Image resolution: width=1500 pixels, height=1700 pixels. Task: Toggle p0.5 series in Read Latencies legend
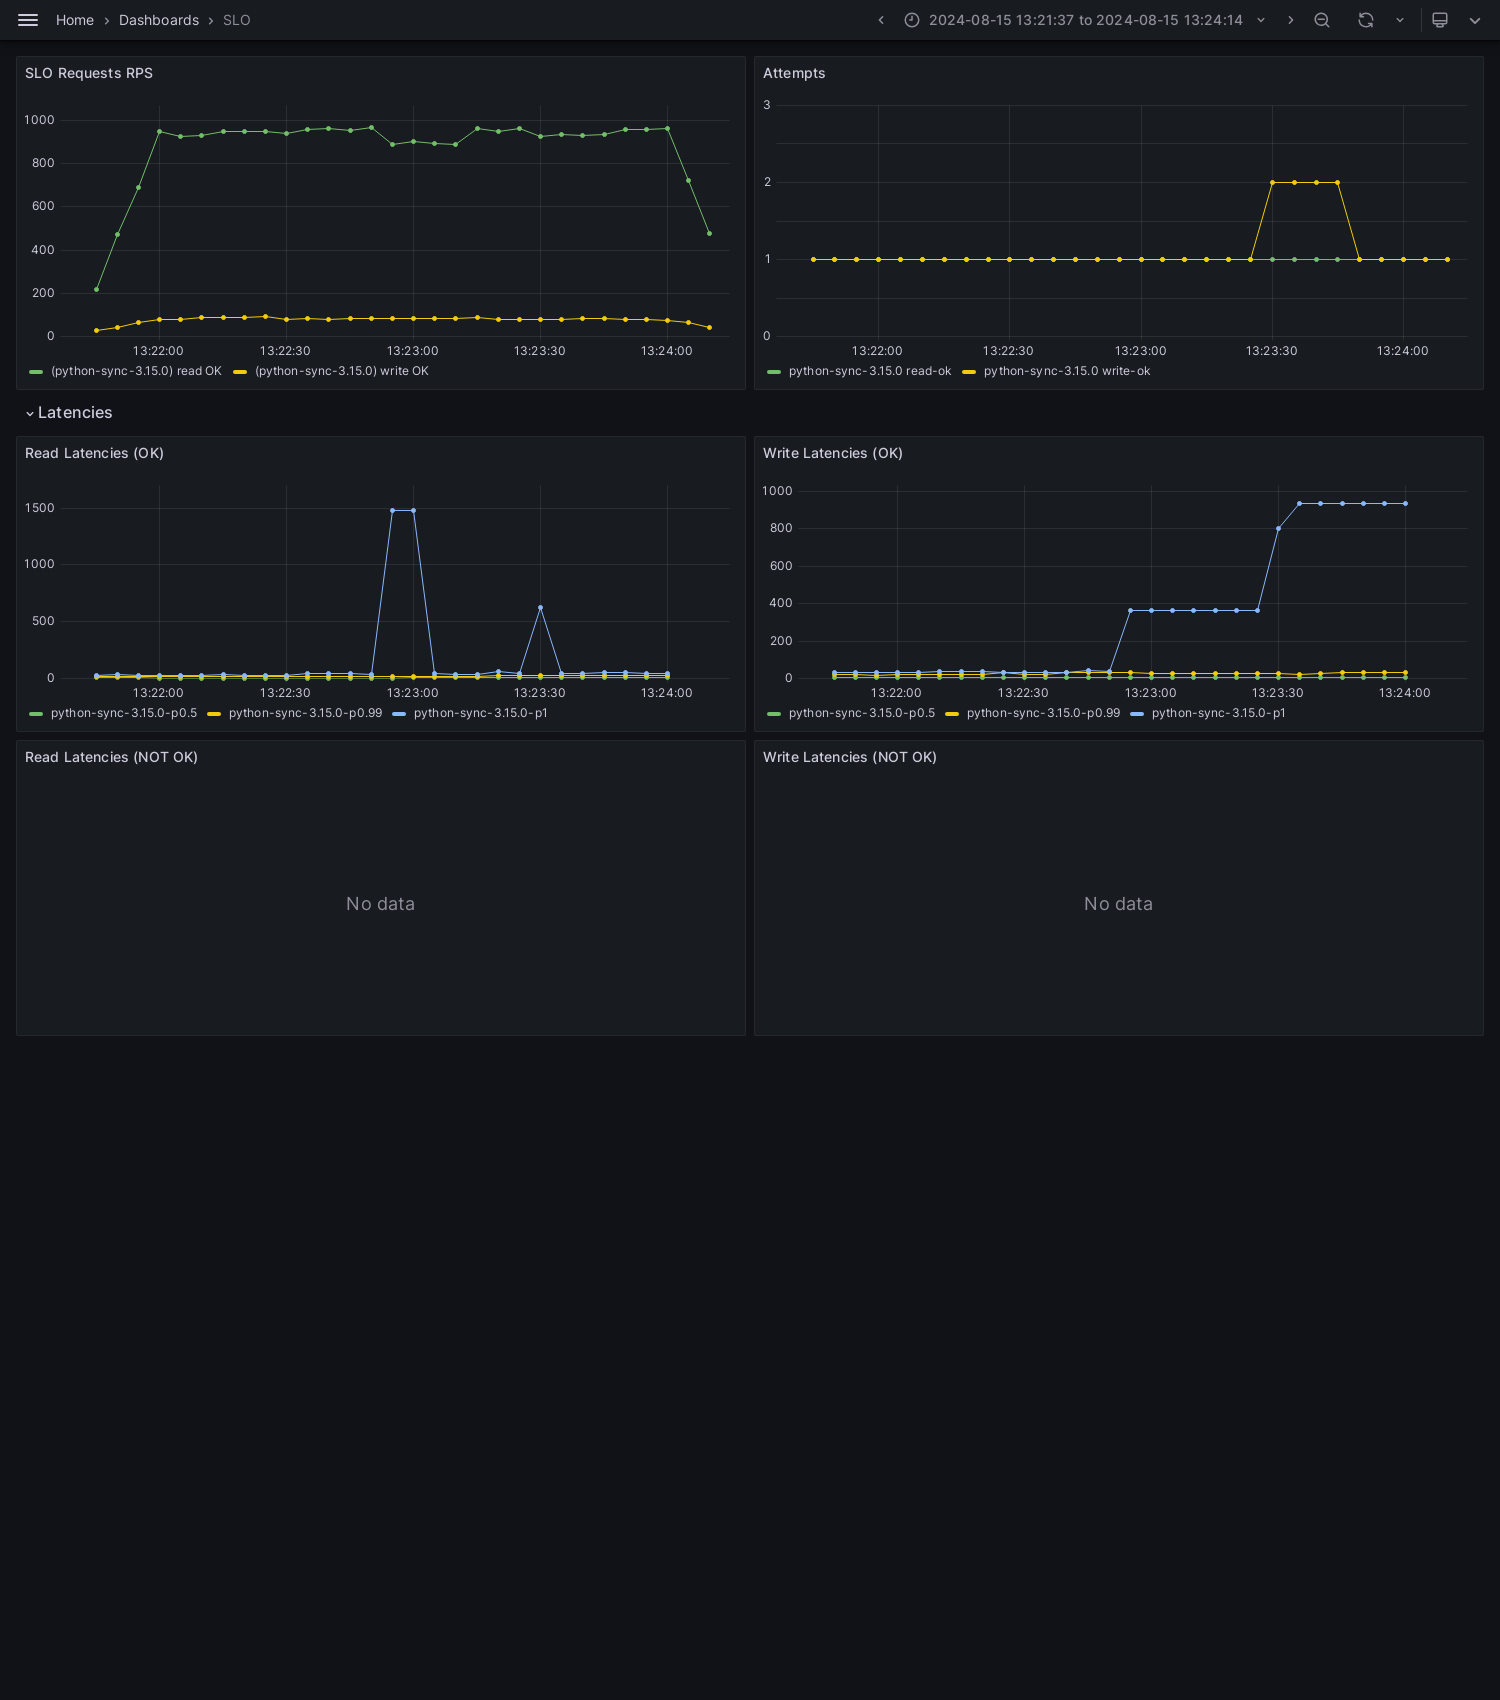(124, 713)
